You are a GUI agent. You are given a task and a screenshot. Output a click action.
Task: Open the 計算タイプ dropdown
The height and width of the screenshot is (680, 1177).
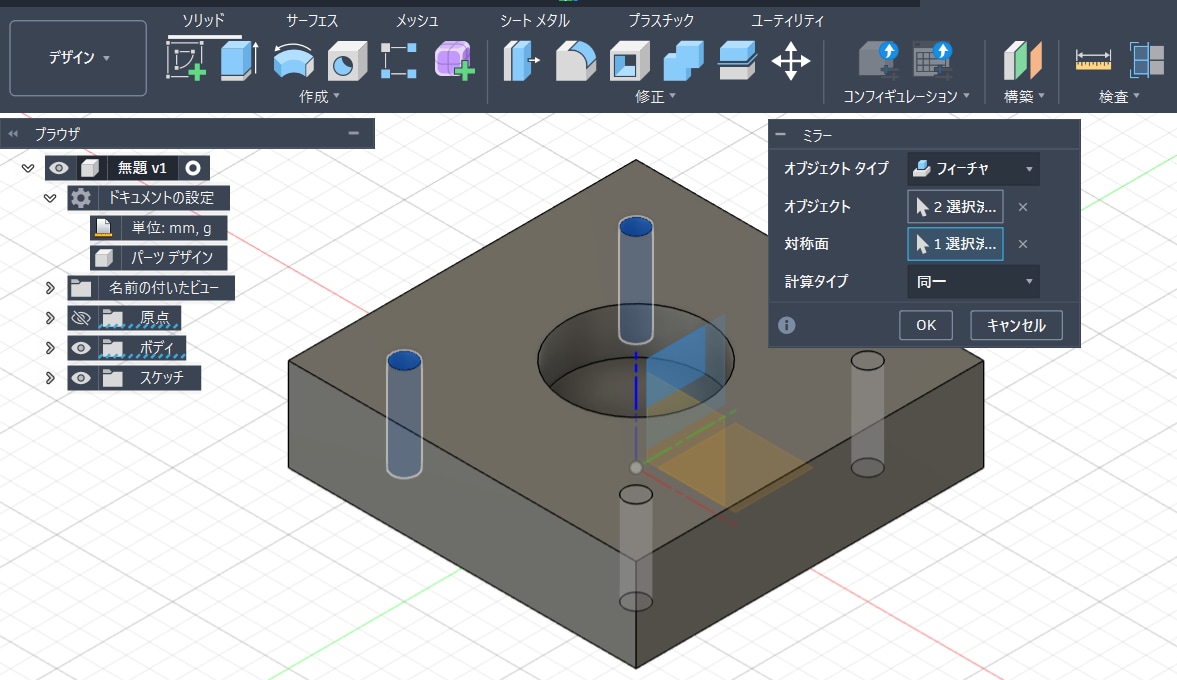click(x=974, y=281)
